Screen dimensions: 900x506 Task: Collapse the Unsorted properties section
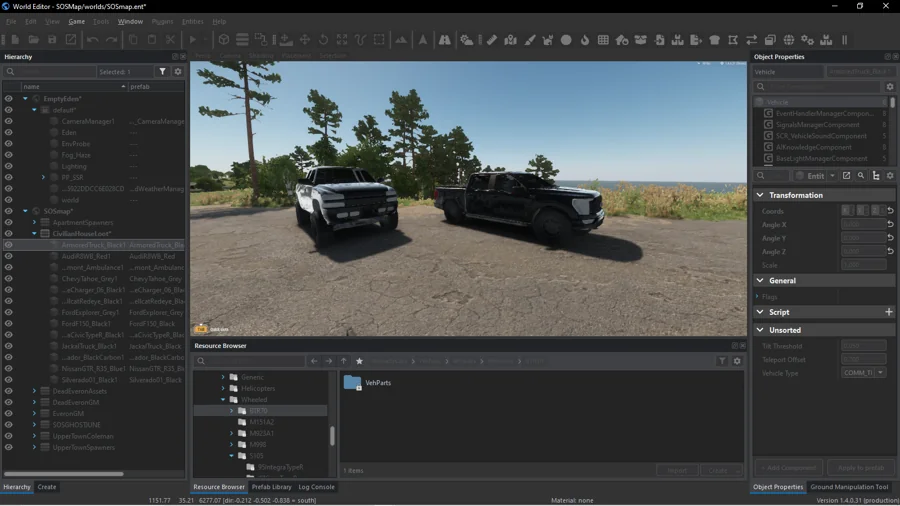[x=760, y=330]
